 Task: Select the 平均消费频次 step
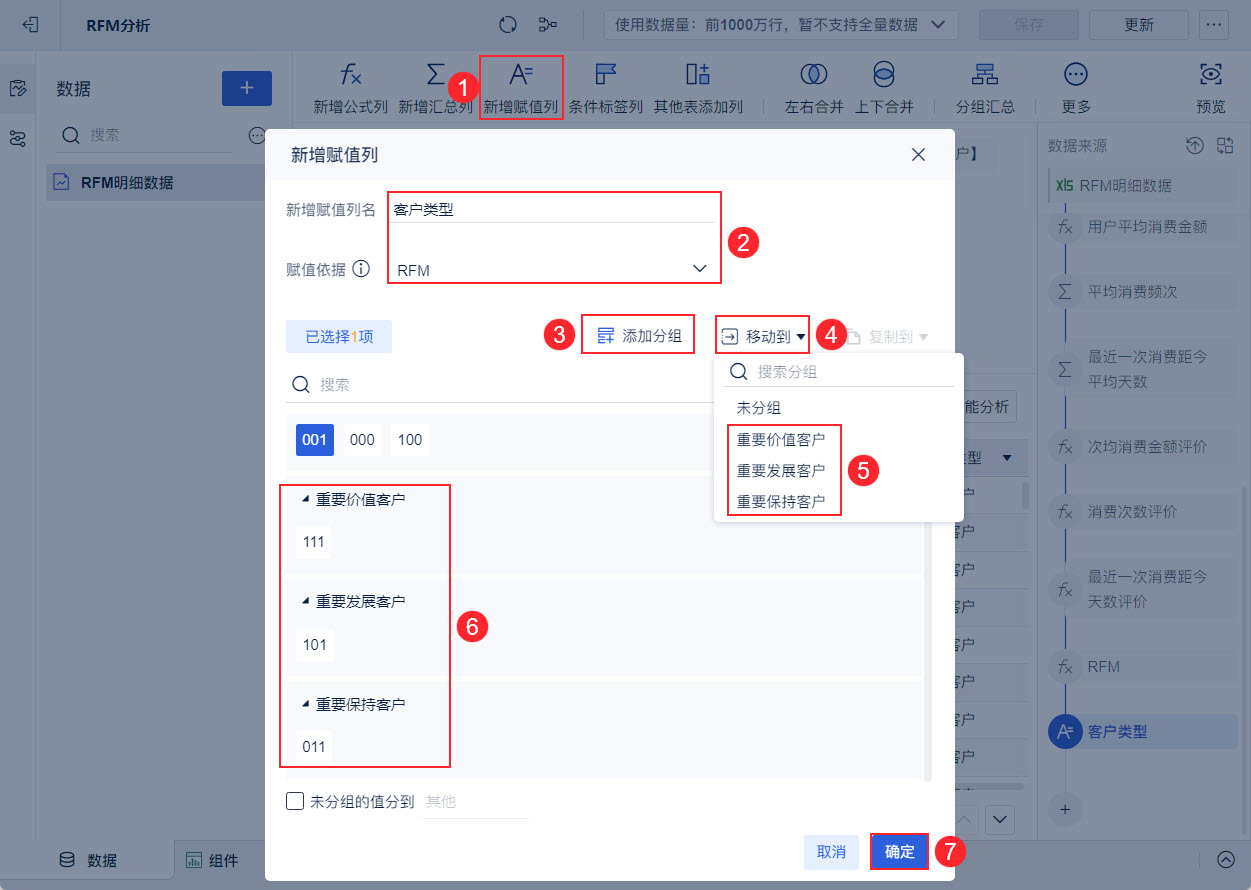pyautogui.click(x=1143, y=292)
